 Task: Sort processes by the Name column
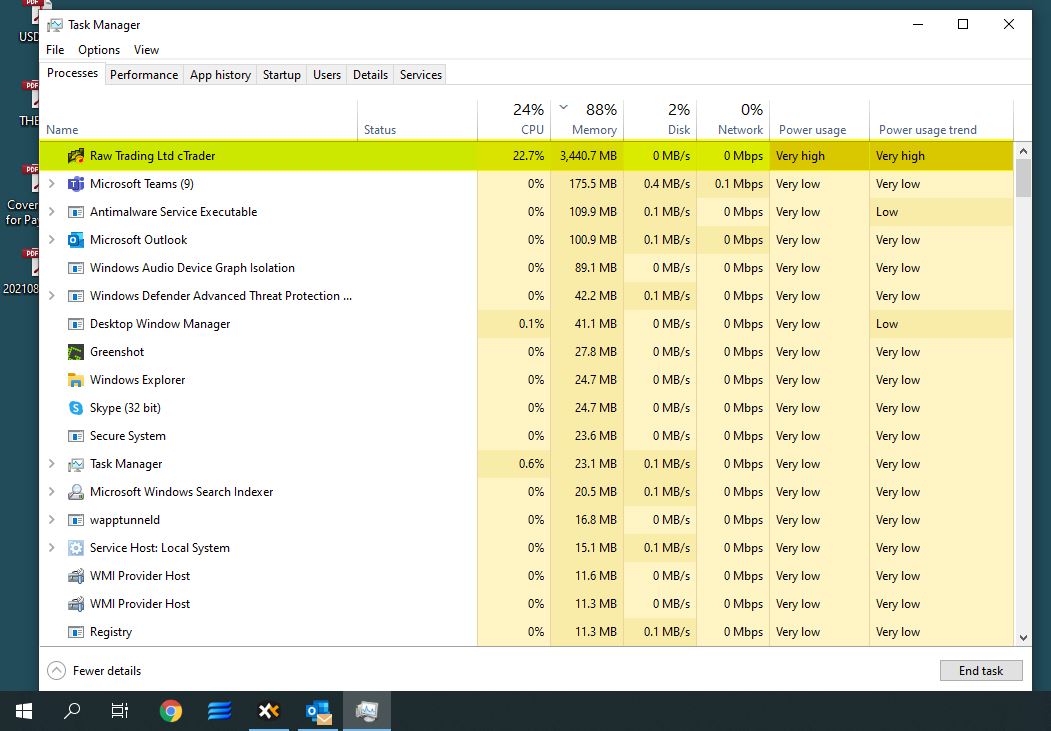pos(199,121)
